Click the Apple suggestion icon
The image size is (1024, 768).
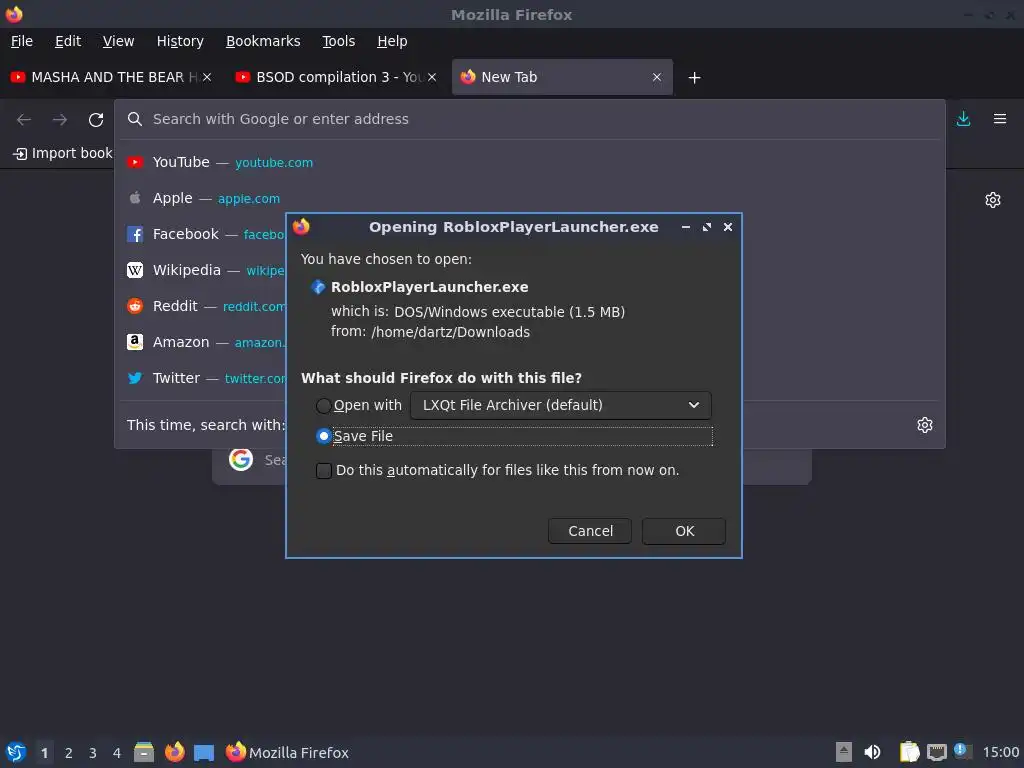(x=135, y=198)
